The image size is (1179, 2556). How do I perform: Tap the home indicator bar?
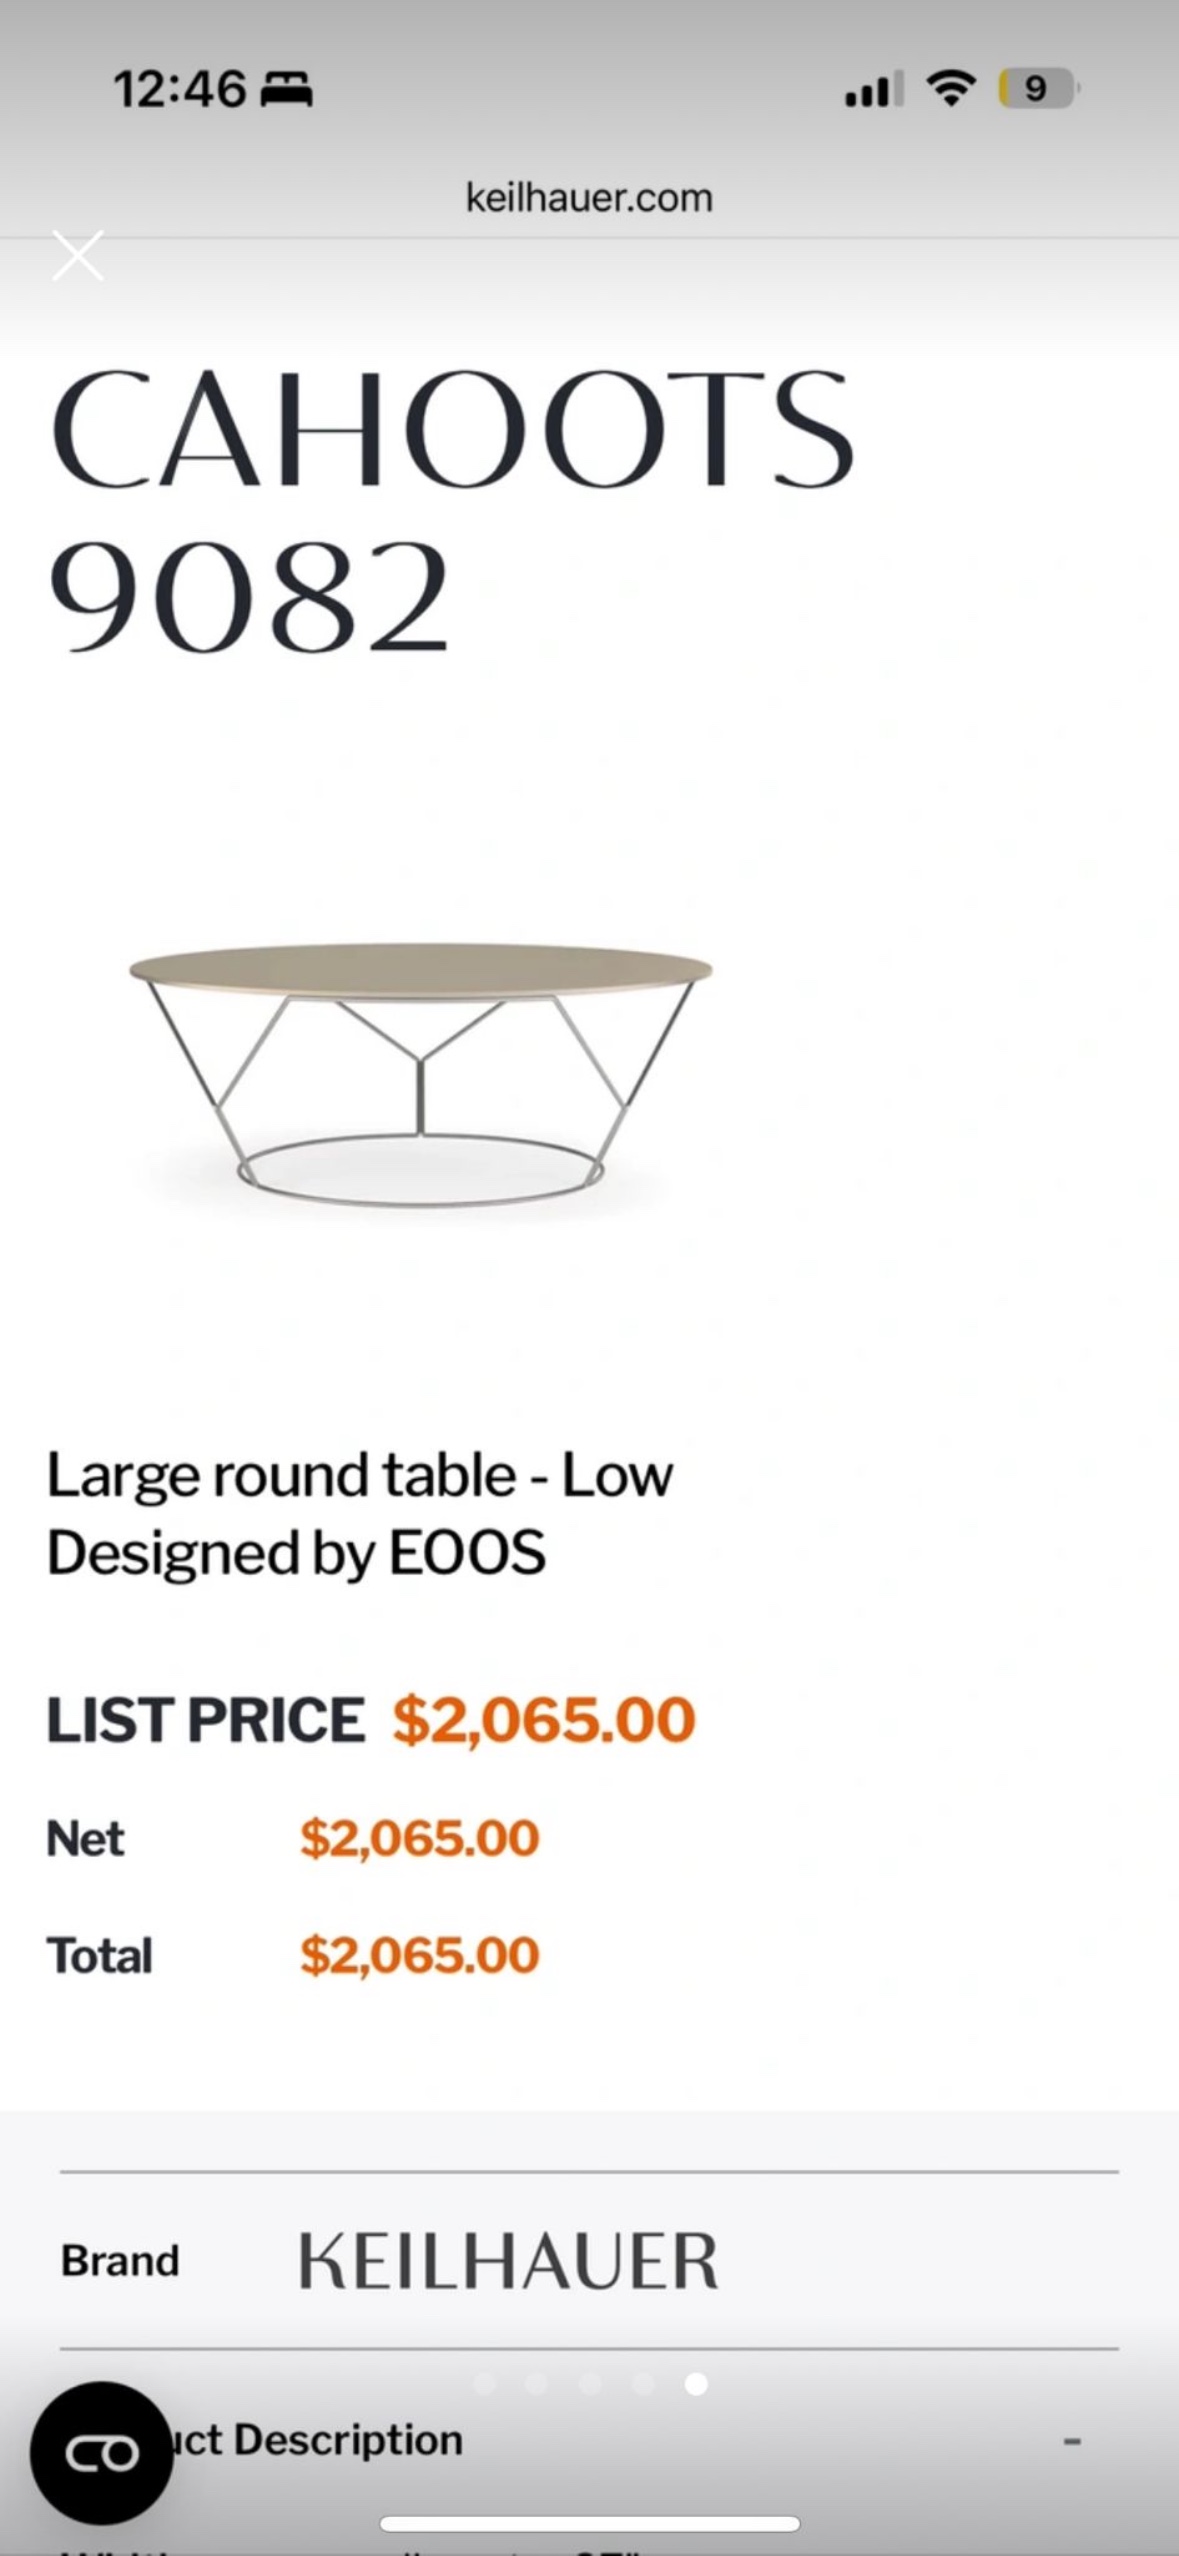click(x=589, y=2524)
